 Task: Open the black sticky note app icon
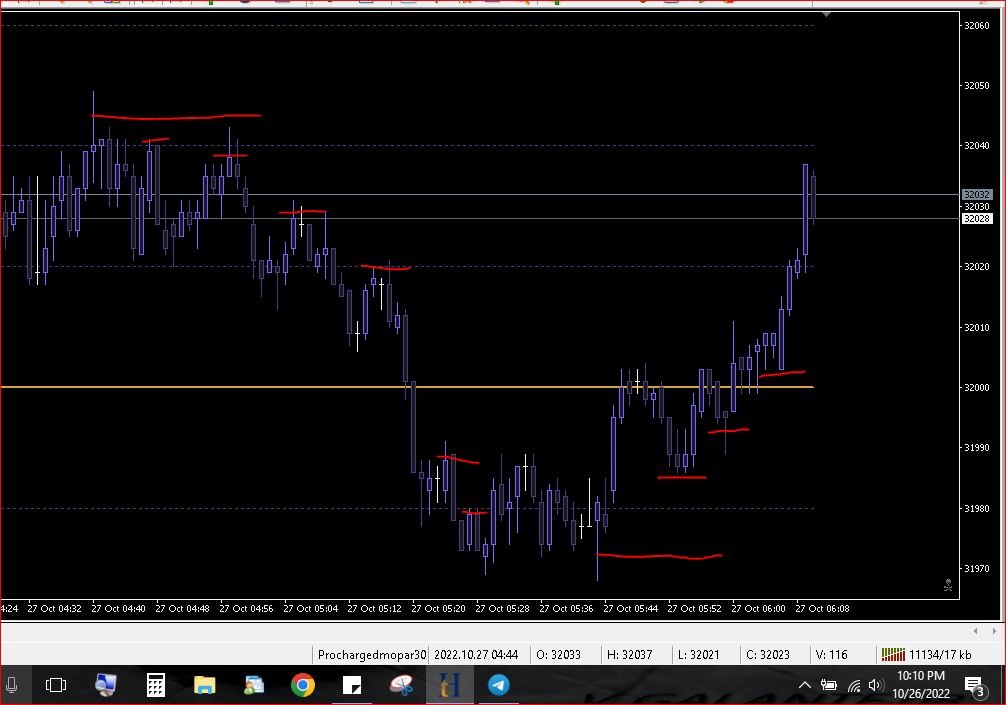point(352,685)
